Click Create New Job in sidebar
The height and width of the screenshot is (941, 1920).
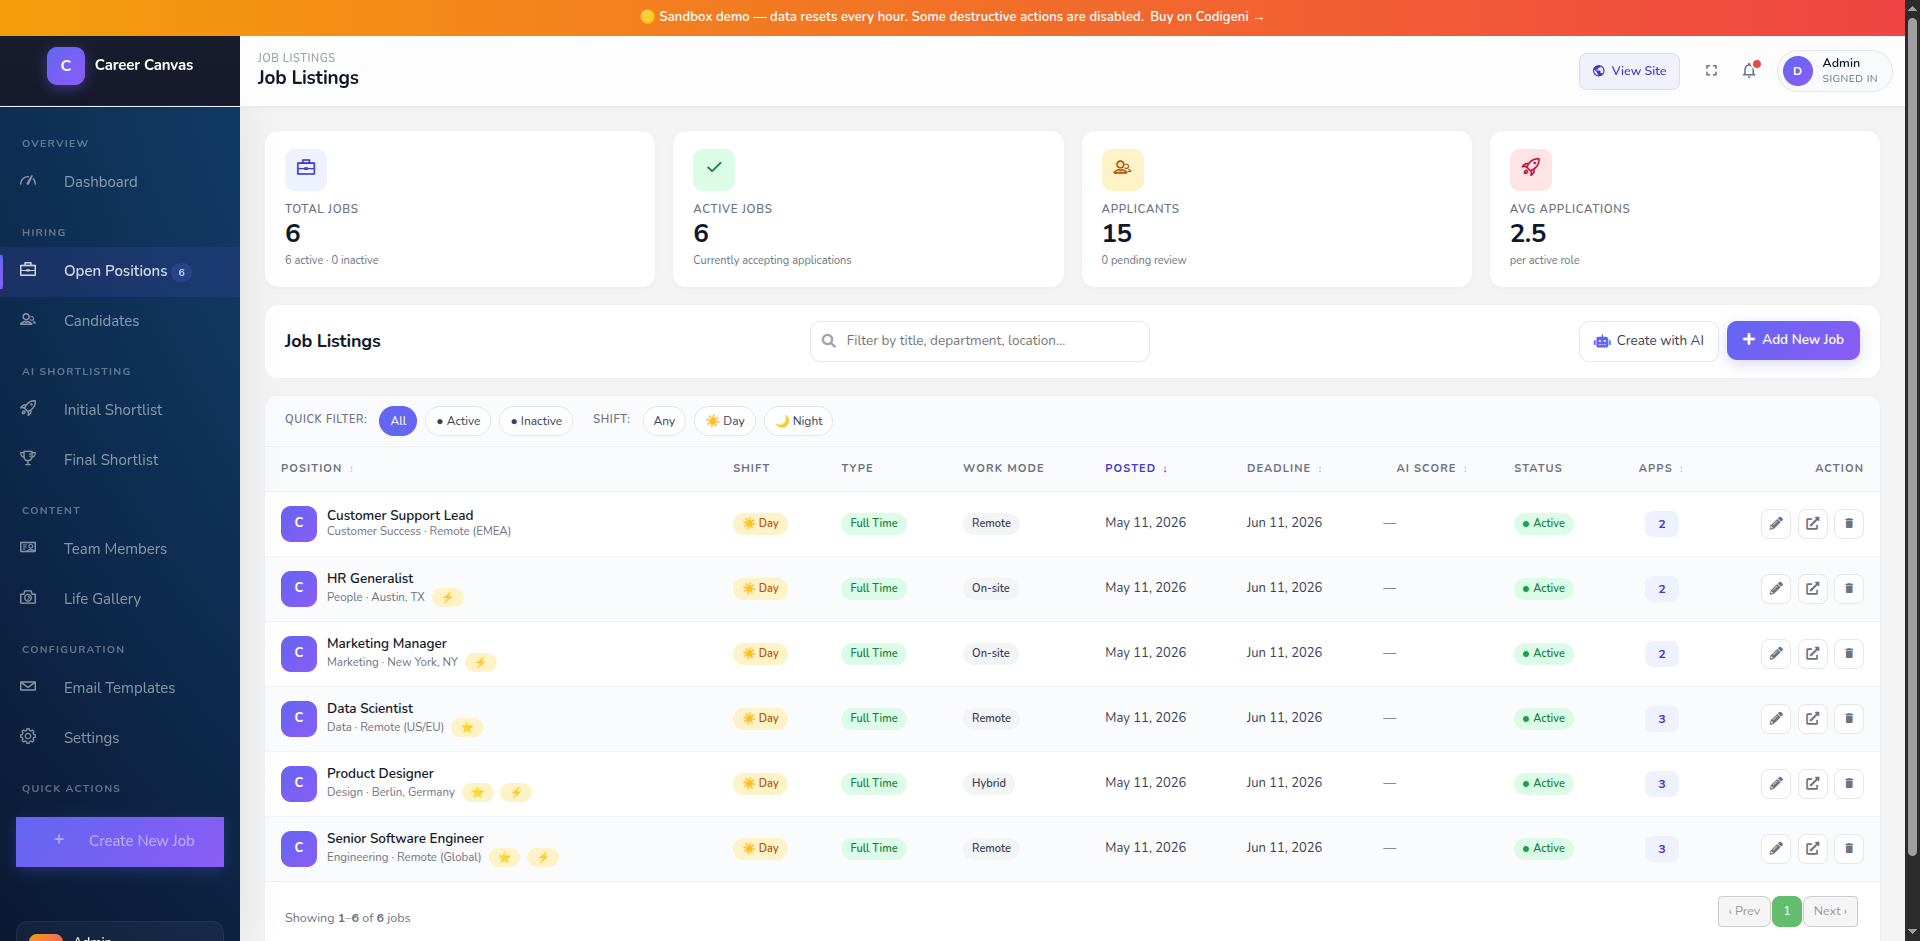click(120, 841)
